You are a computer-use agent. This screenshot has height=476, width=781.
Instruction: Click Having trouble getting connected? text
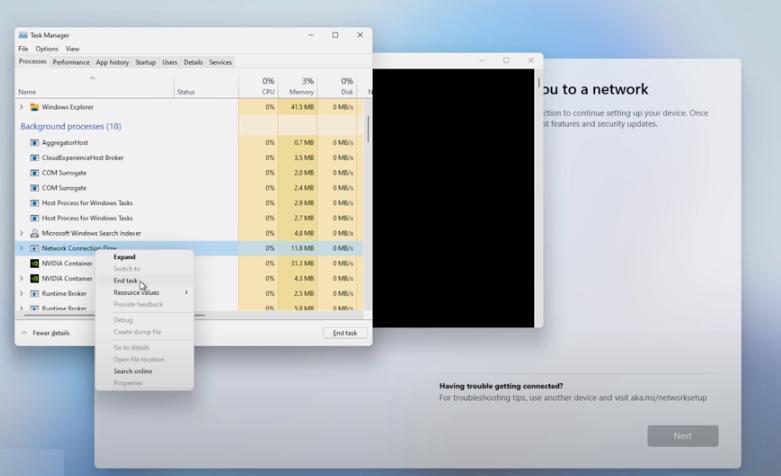coord(501,386)
